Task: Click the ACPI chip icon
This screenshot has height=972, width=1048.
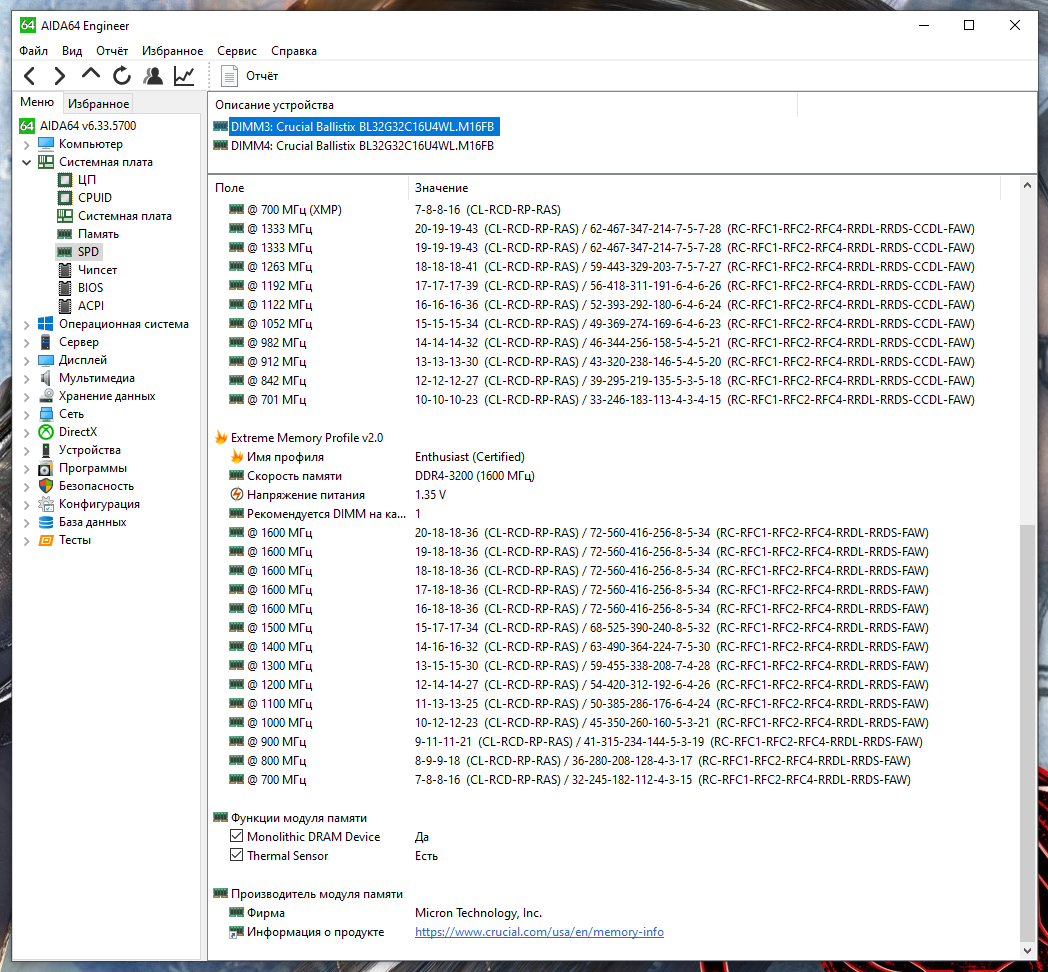Action: (x=65, y=306)
